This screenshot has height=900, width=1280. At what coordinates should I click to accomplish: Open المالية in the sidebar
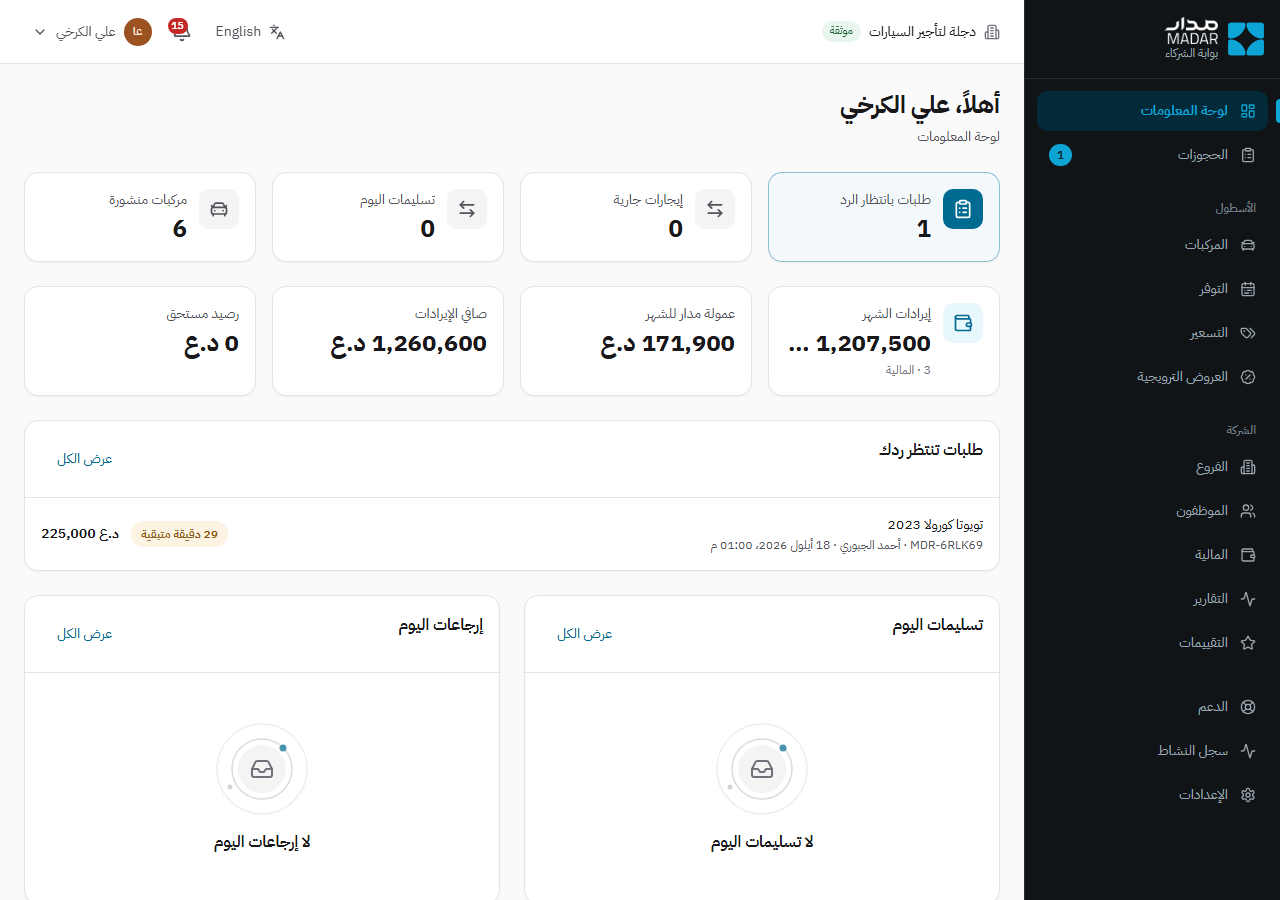1152,555
